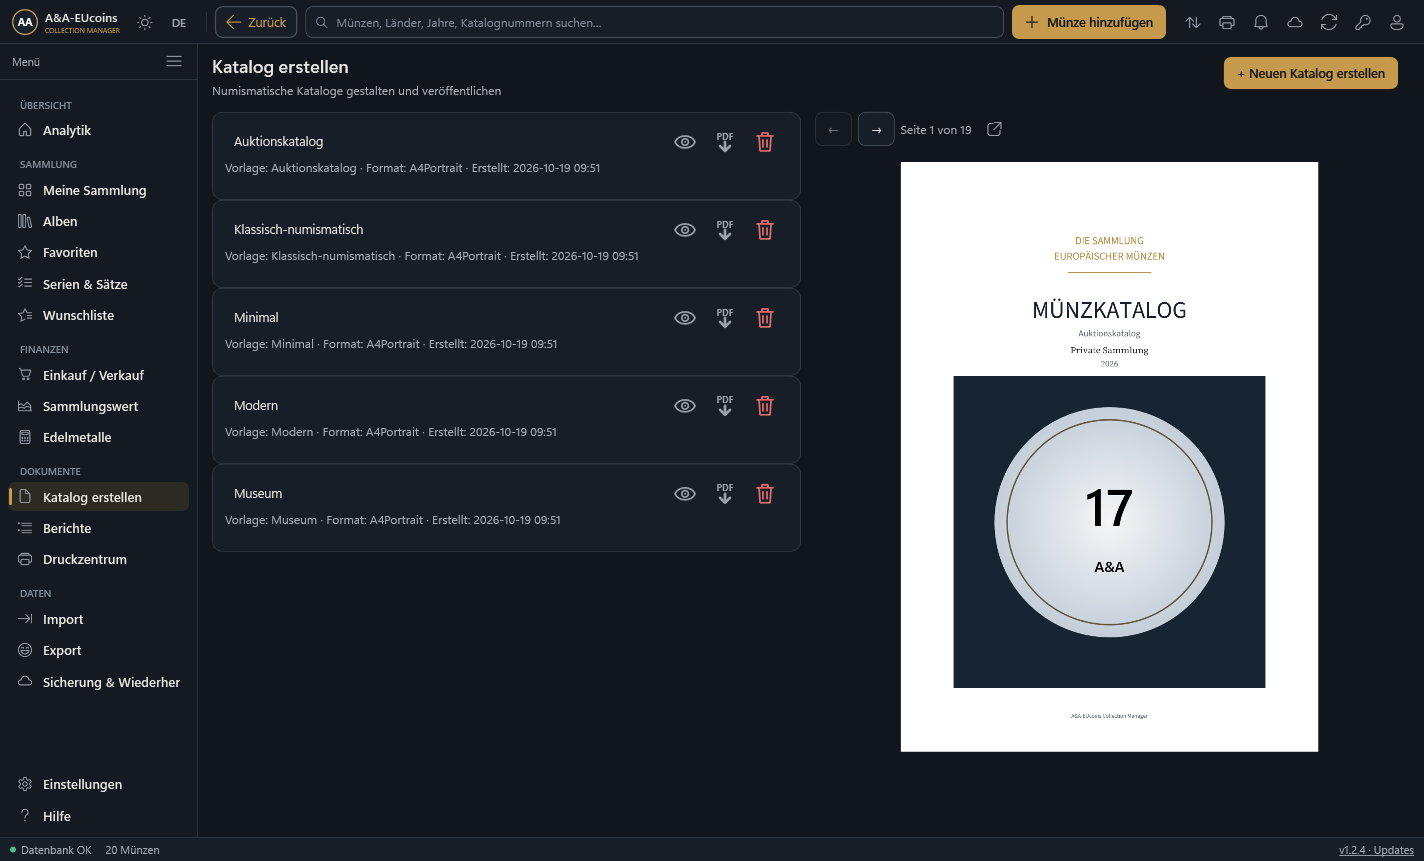The width and height of the screenshot is (1424, 861).
Task: Go to next preview page arrow
Action: pos(876,129)
